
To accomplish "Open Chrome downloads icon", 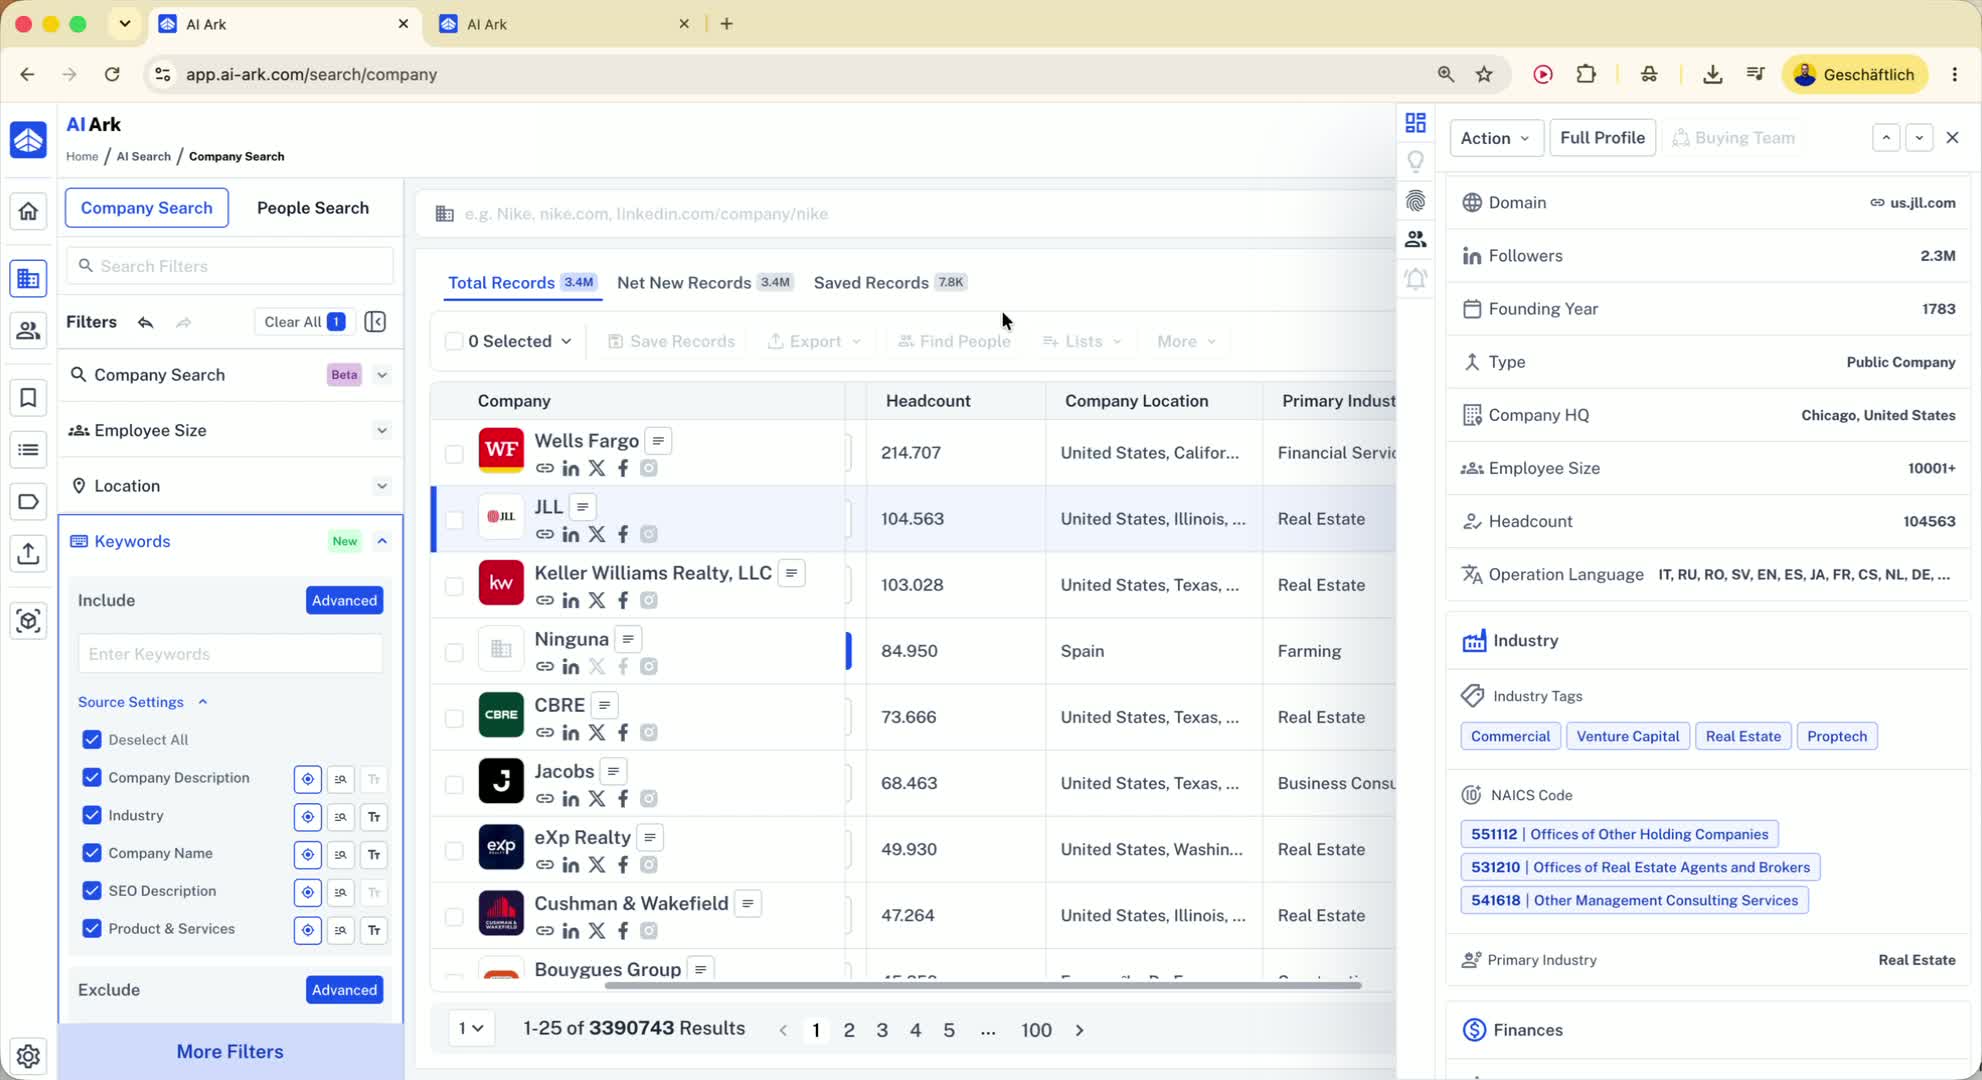I will tap(1712, 74).
